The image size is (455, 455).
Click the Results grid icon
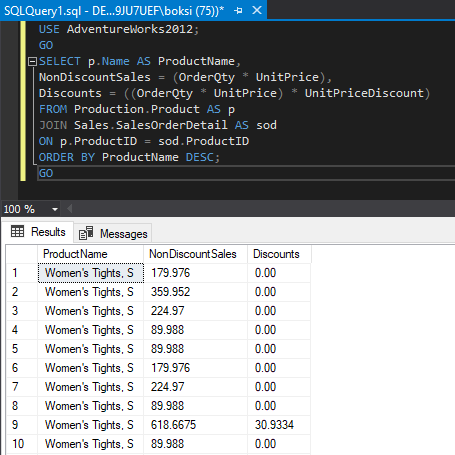[17, 231]
